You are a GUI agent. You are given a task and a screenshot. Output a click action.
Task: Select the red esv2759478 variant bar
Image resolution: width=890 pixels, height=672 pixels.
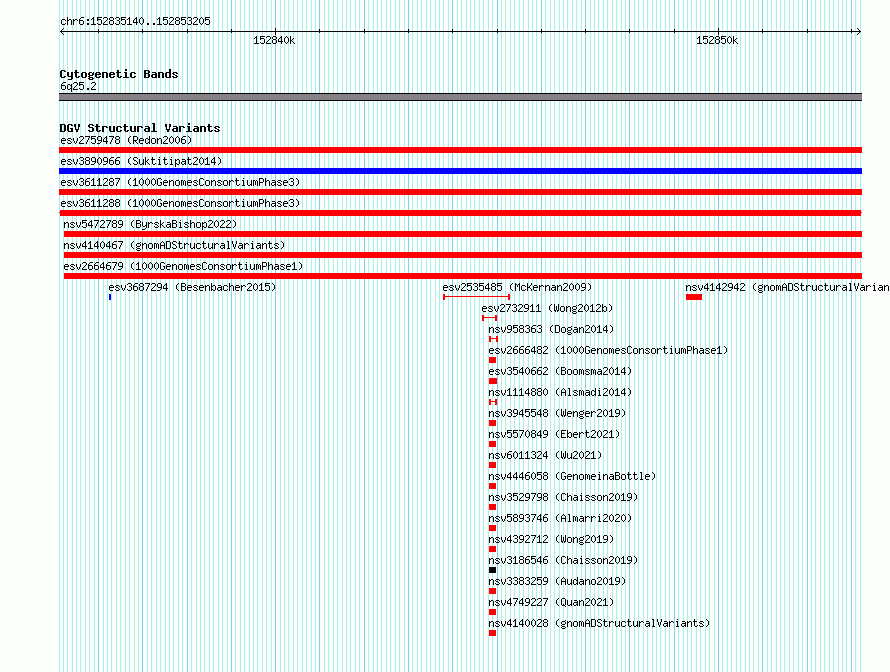pyautogui.click(x=460, y=150)
